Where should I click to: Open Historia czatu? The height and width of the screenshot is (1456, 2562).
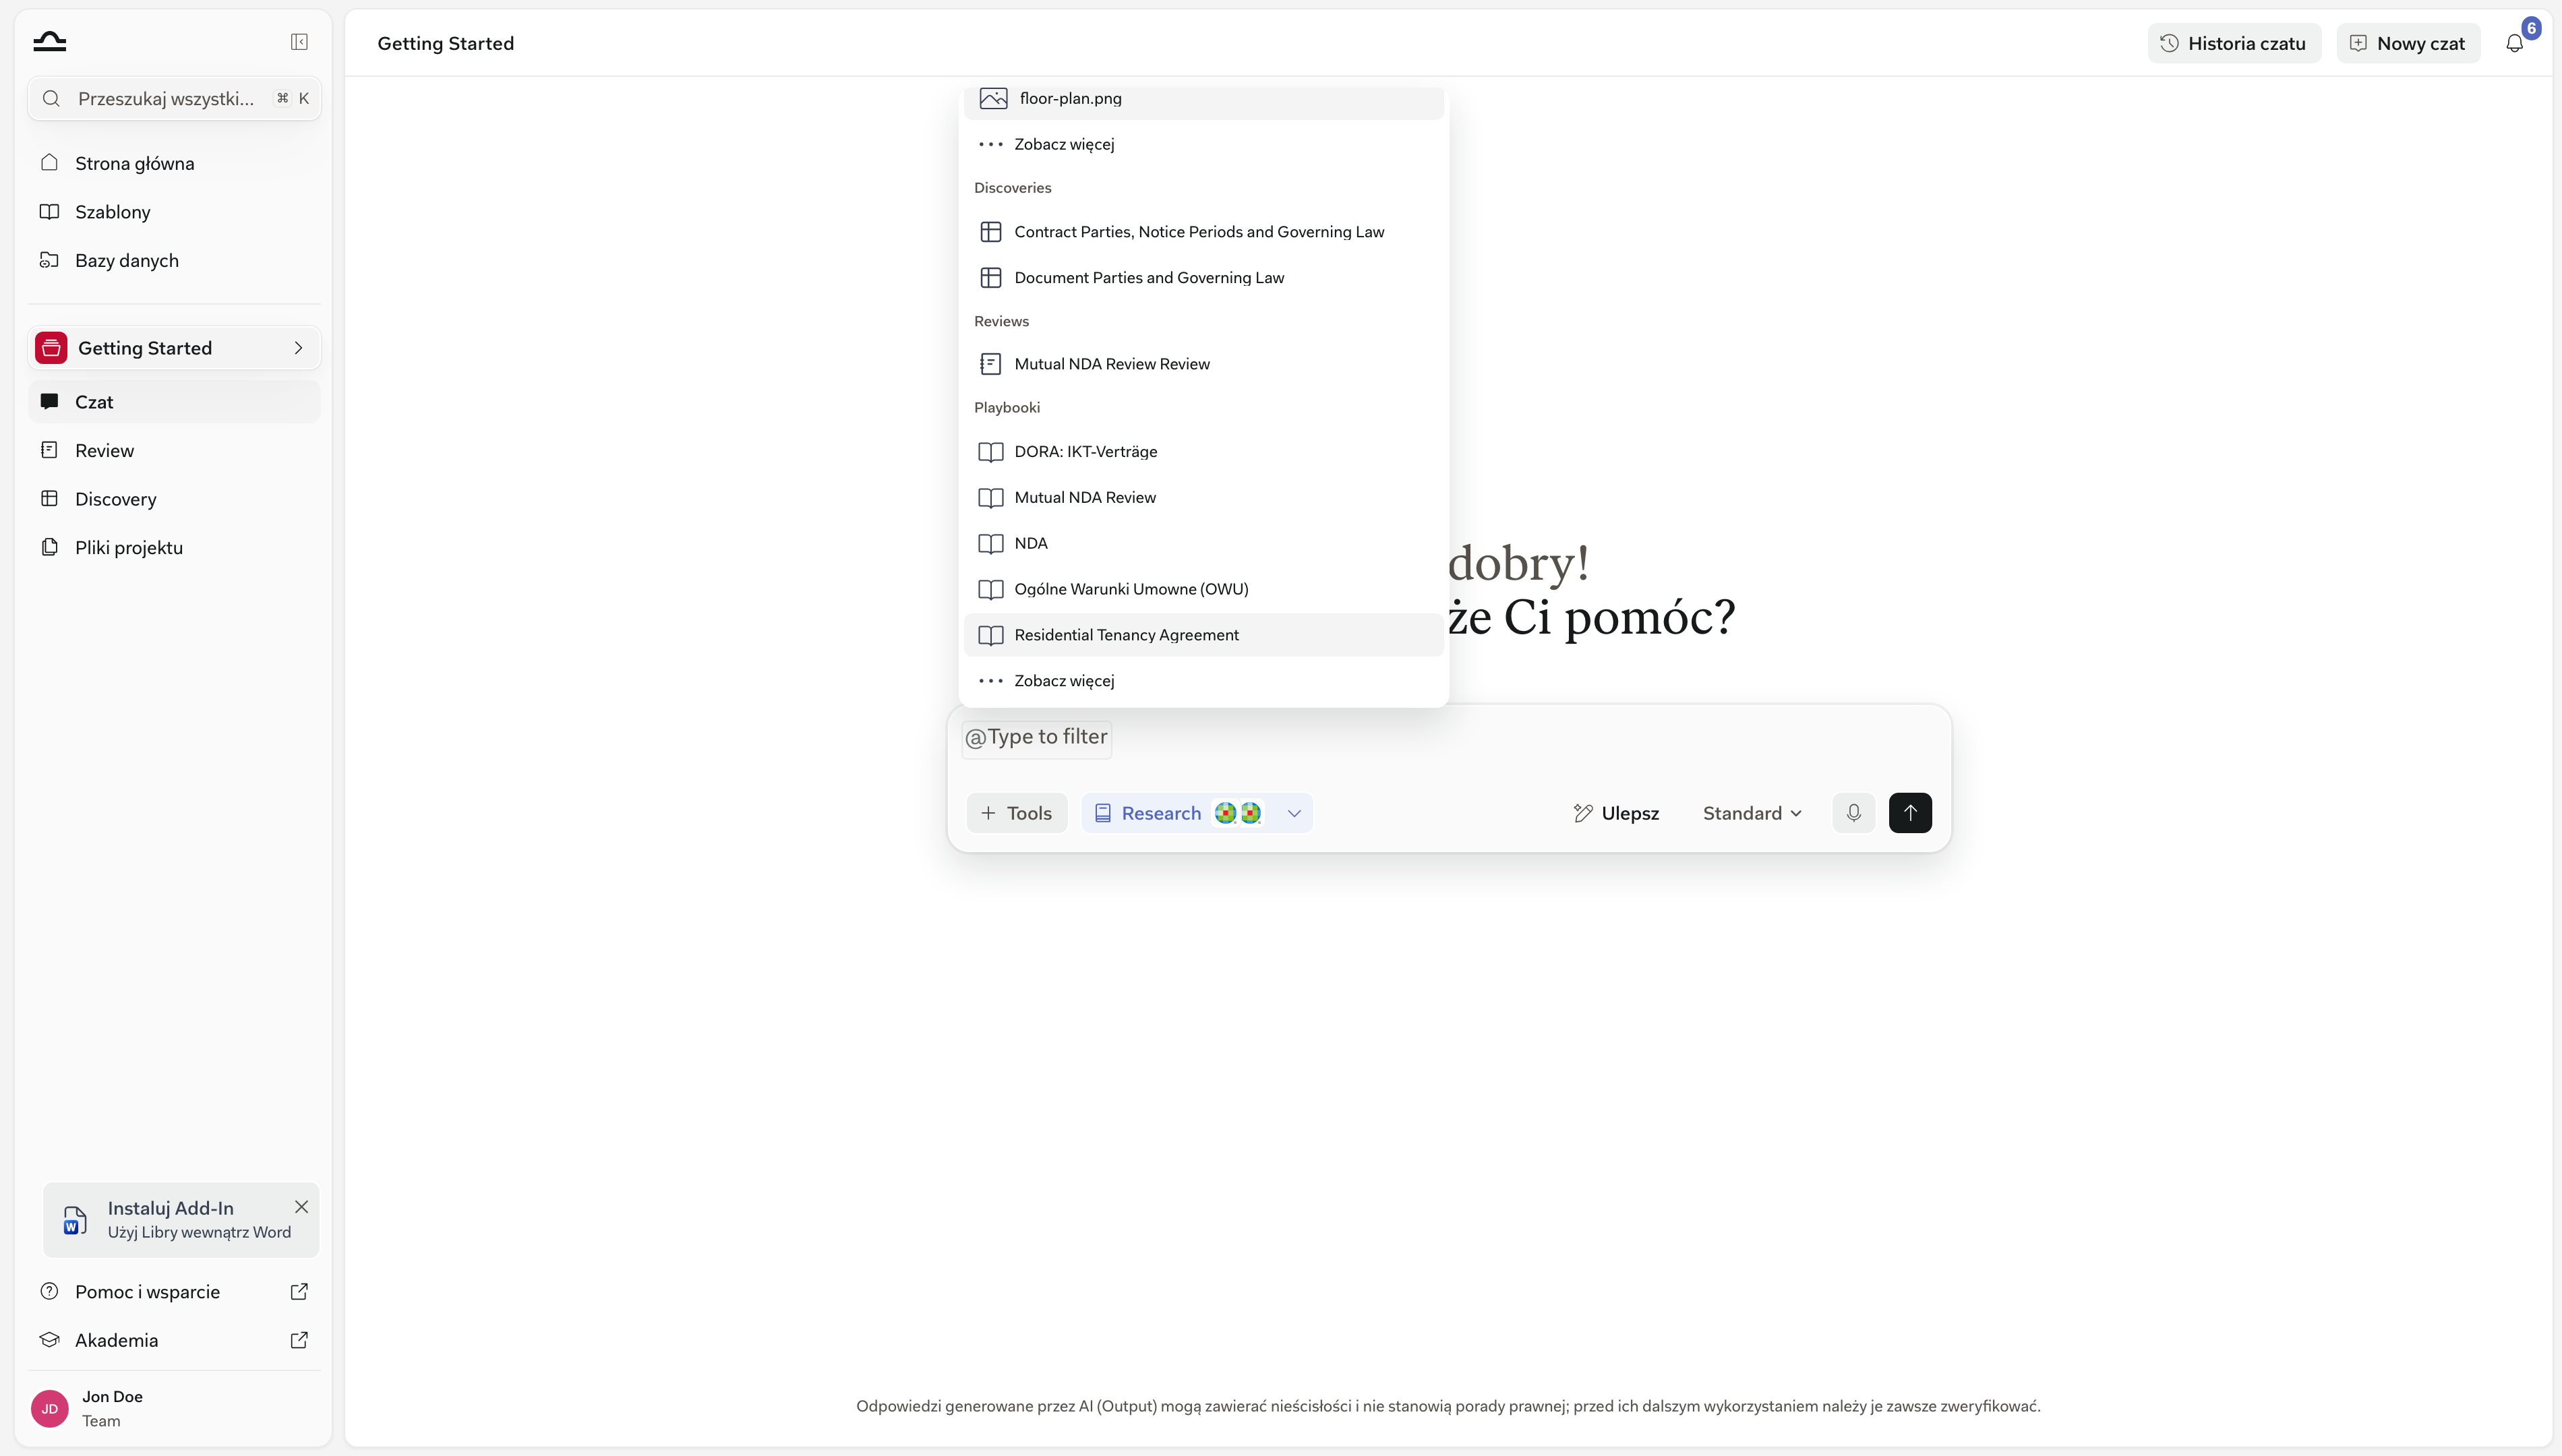click(2234, 43)
